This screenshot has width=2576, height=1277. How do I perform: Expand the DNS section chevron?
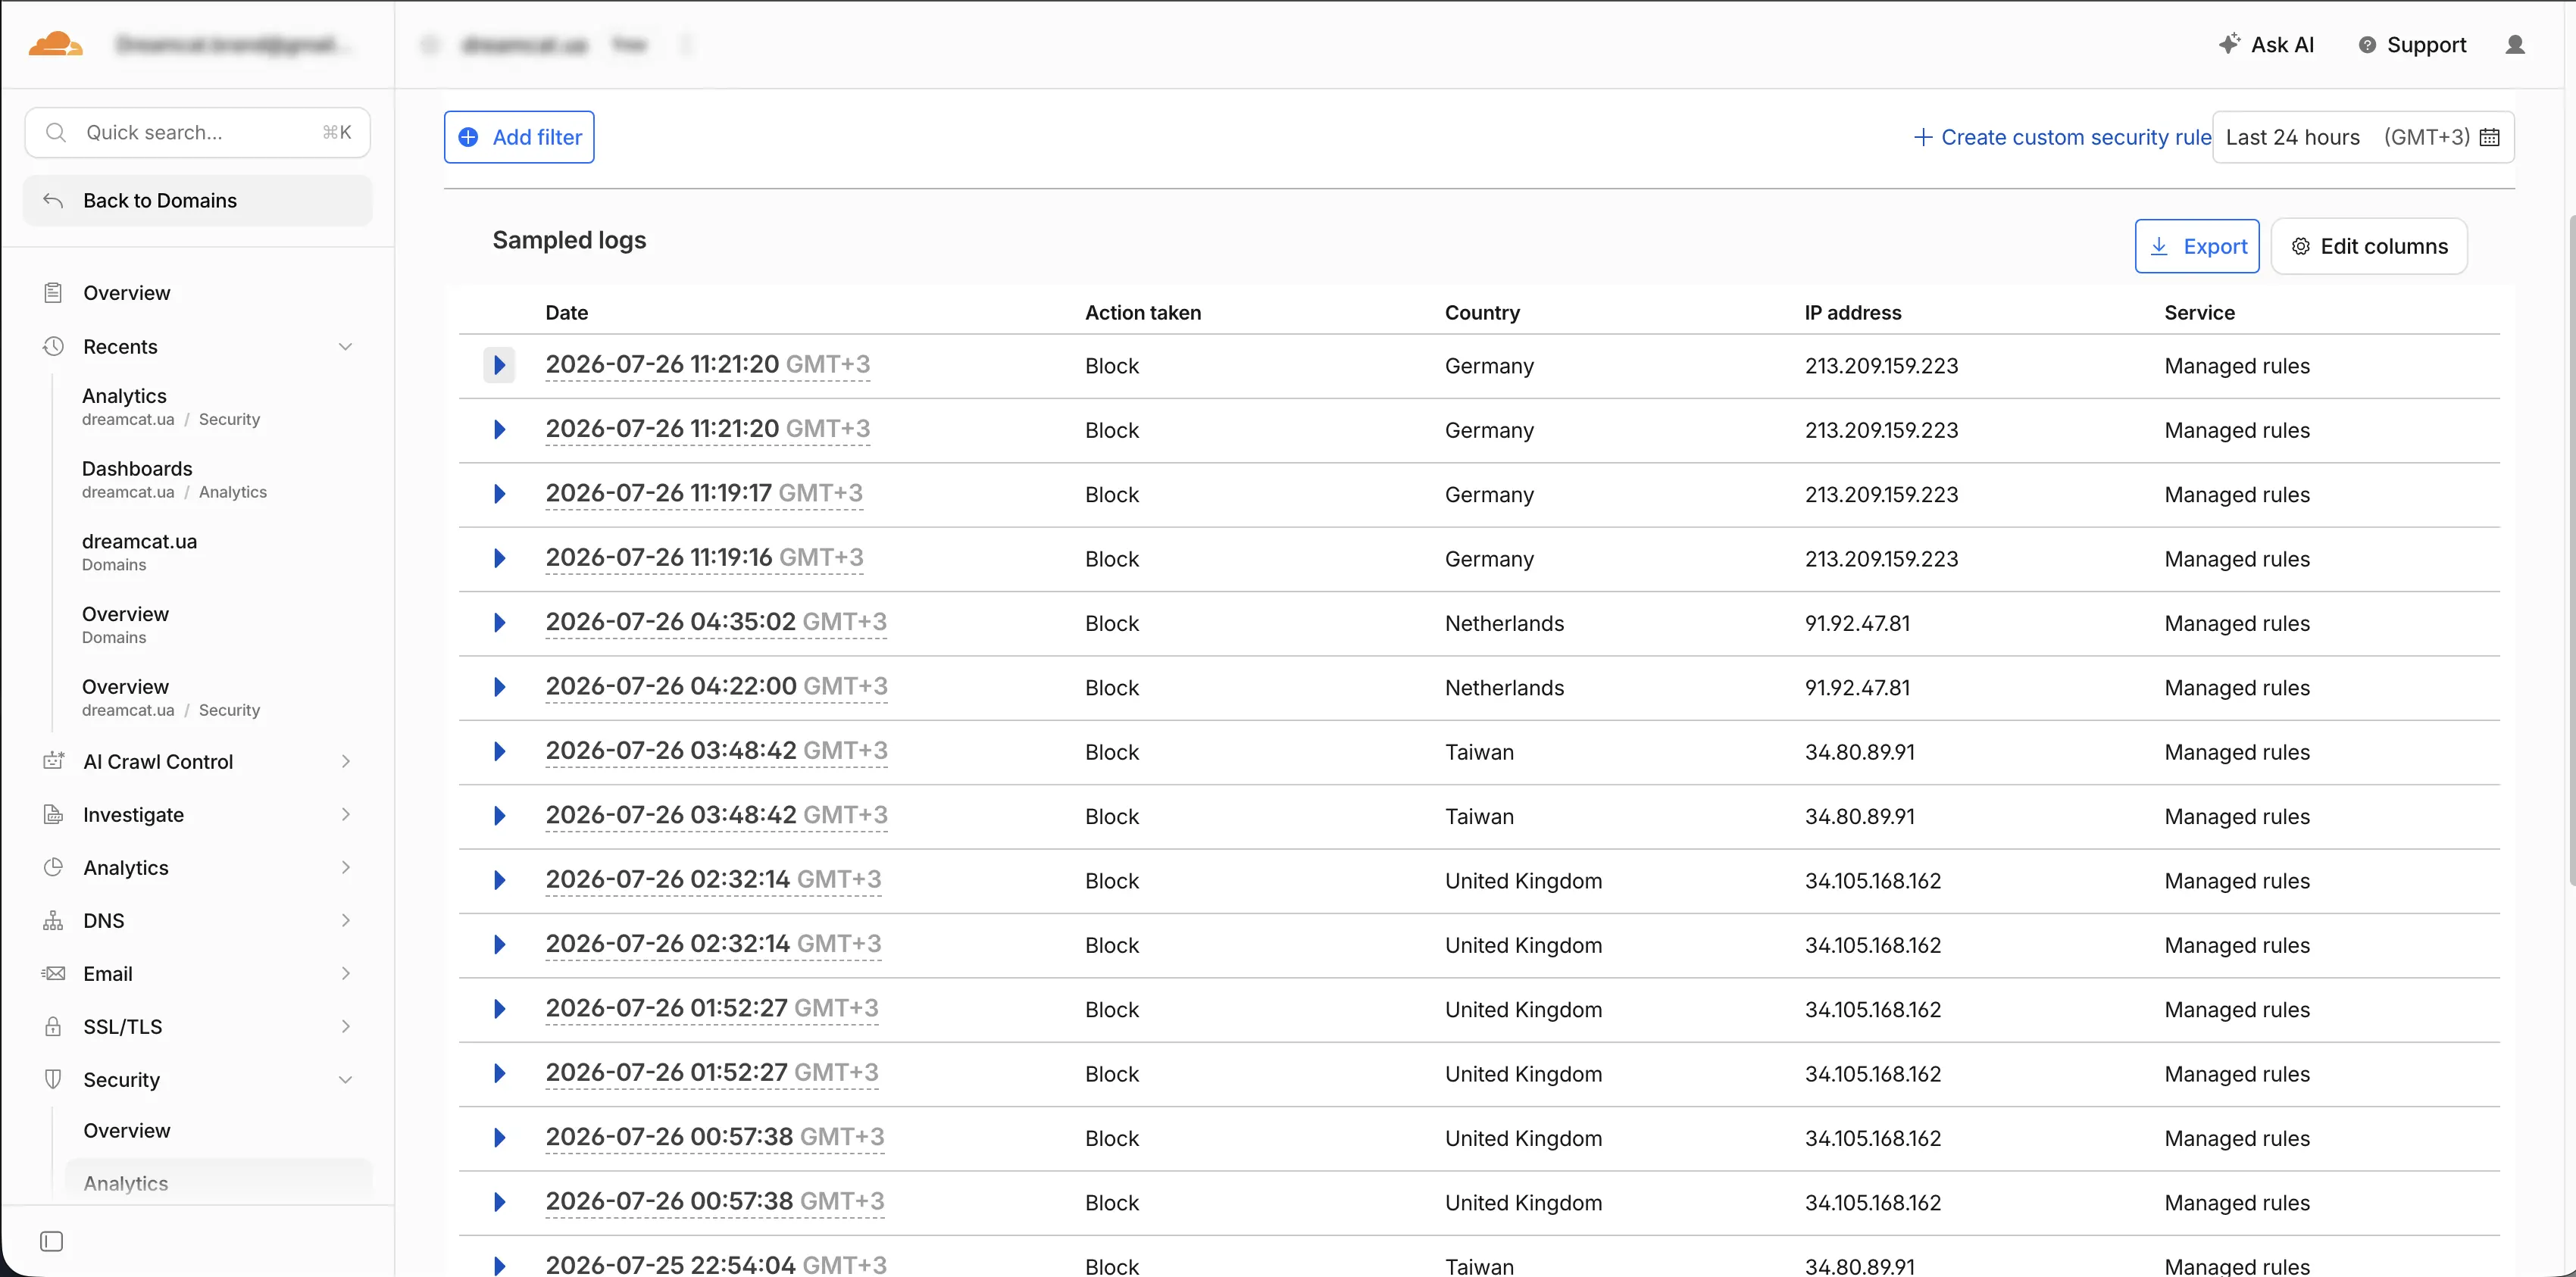click(345, 920)
